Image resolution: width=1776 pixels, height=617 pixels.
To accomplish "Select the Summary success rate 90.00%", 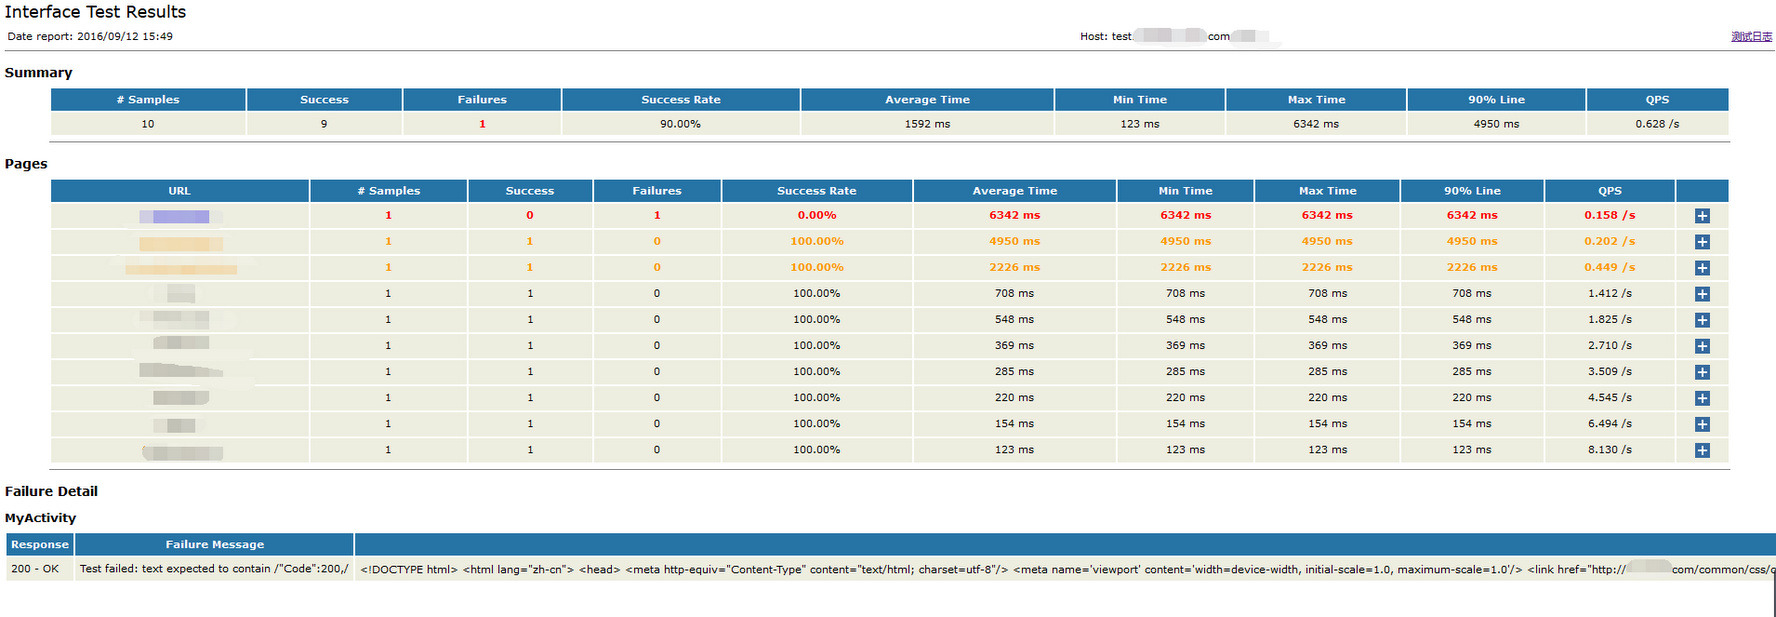I will coord(680,124).
